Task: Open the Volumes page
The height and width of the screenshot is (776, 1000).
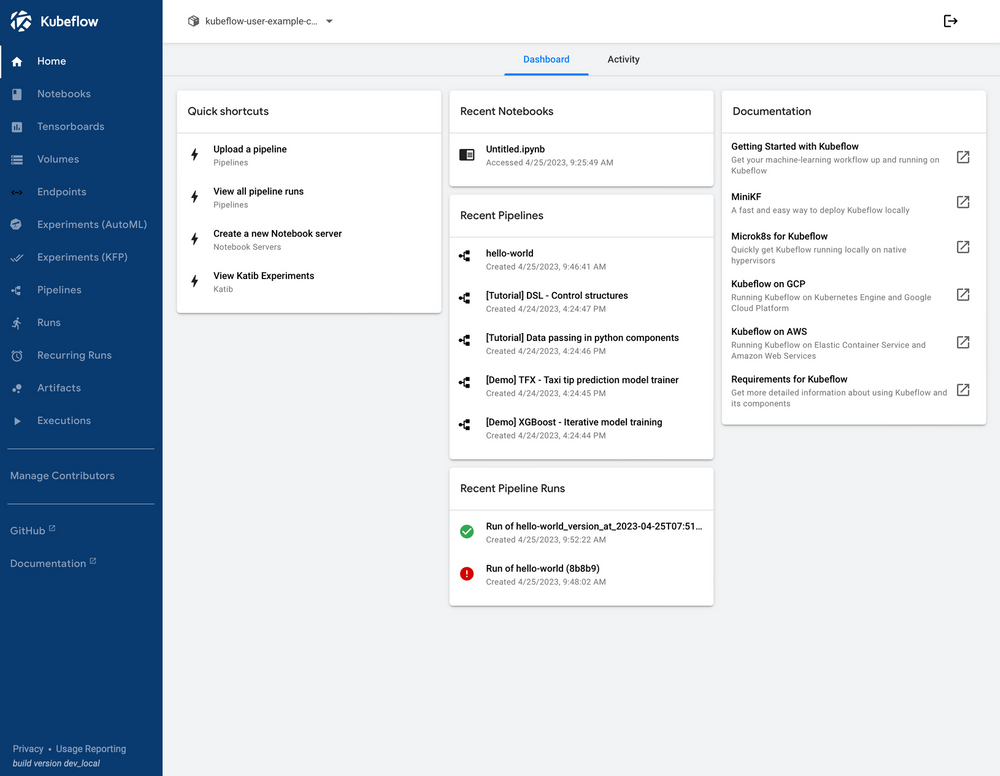Action: (56, 159)
